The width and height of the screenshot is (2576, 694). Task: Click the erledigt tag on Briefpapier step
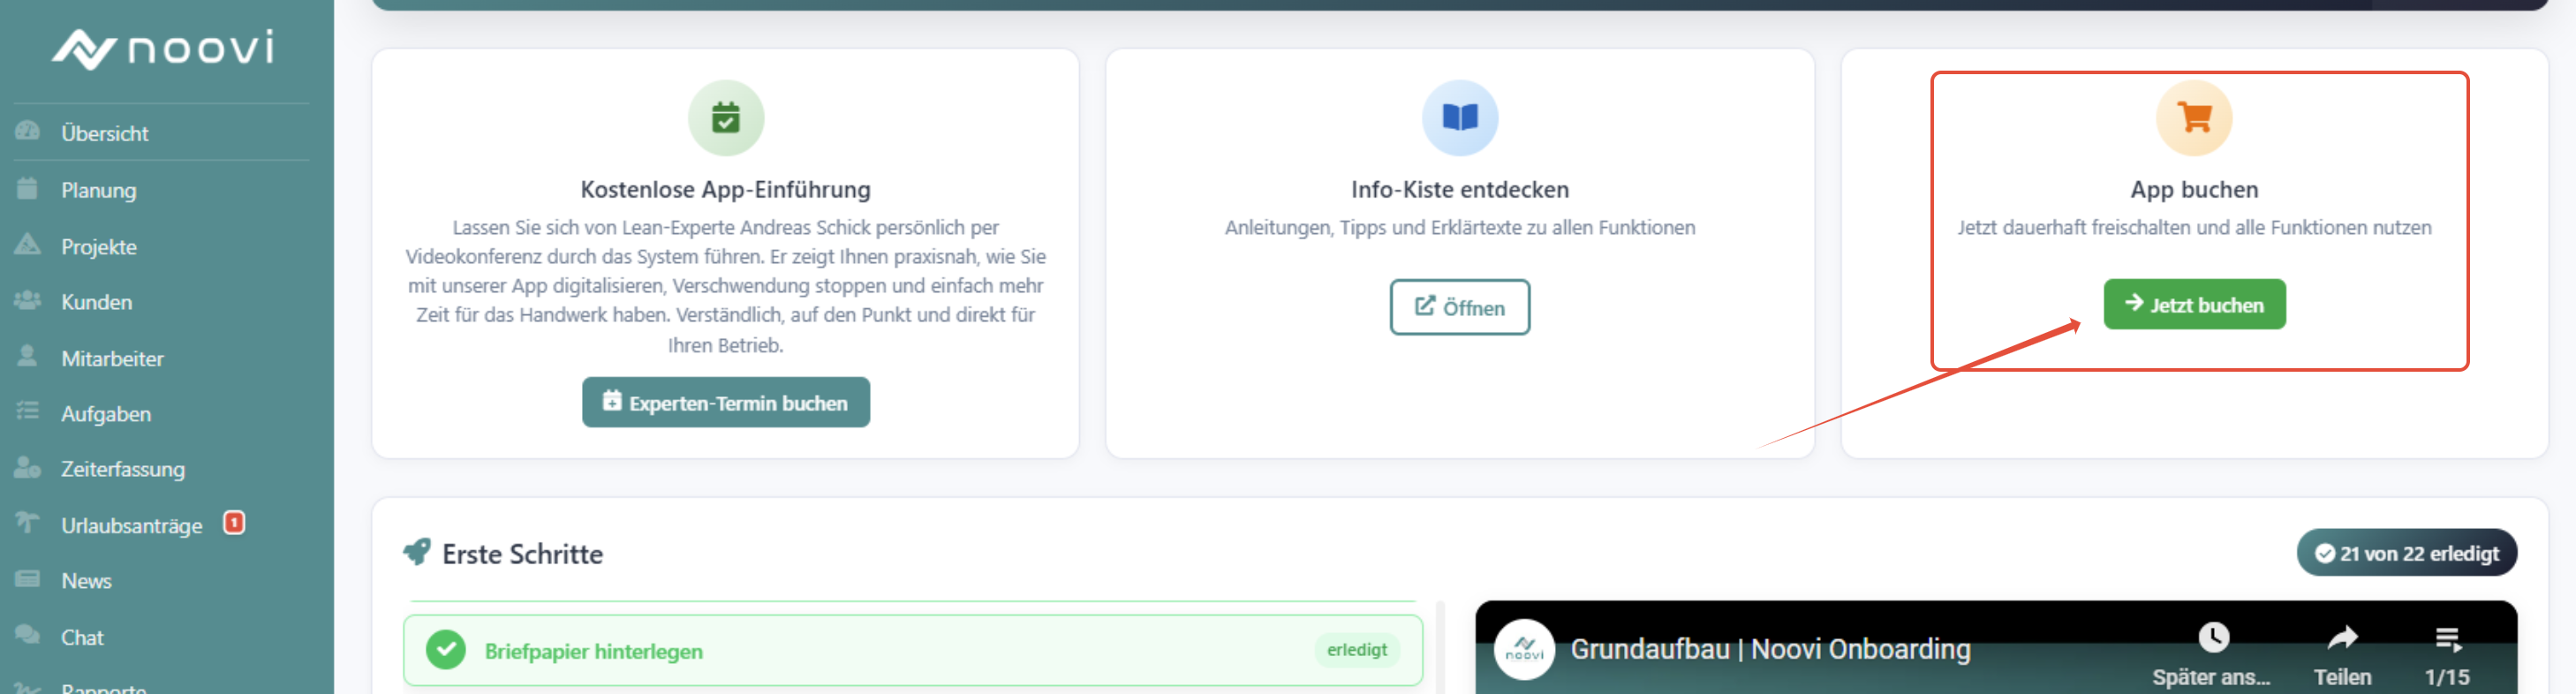point(1357,650)
